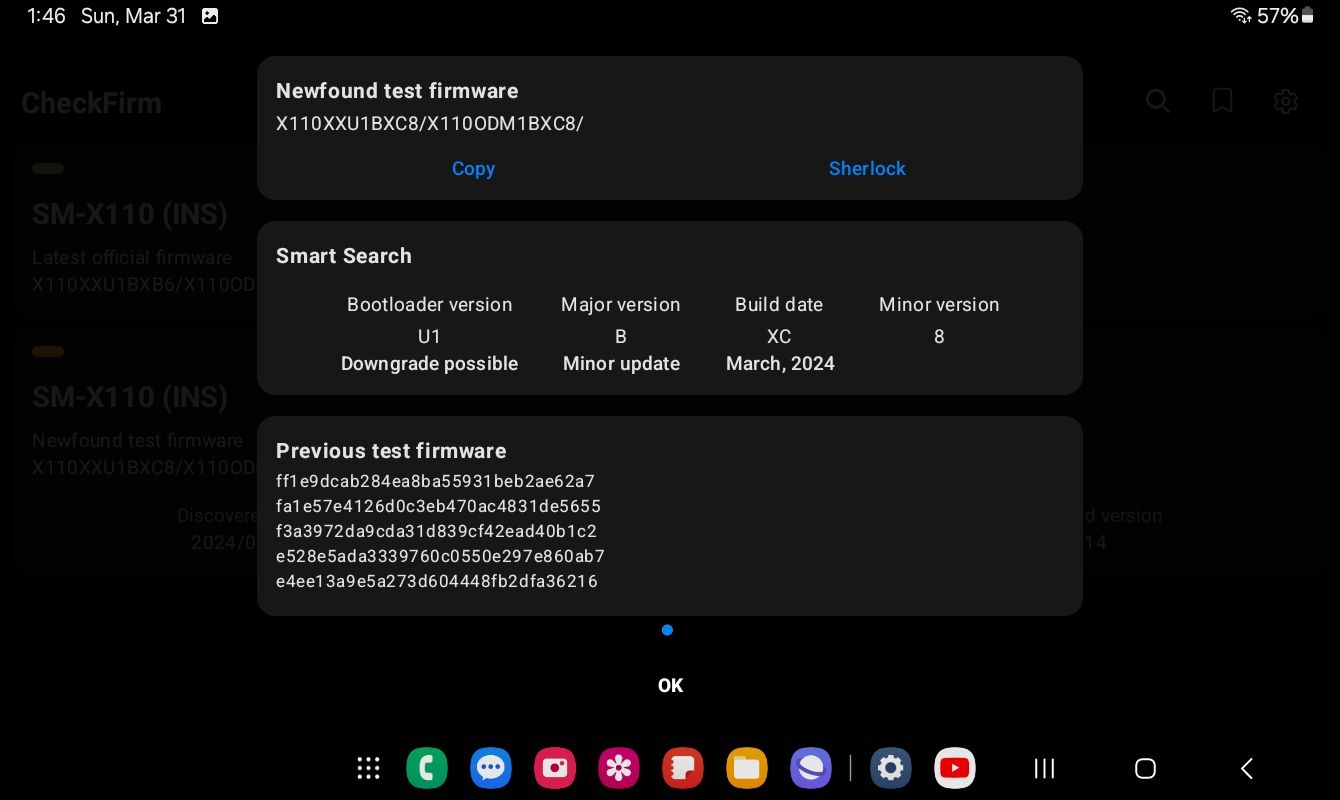The height and width of the screenshot is (800, 1340).
Task: Launch the YouTube app
Action: 955,768
